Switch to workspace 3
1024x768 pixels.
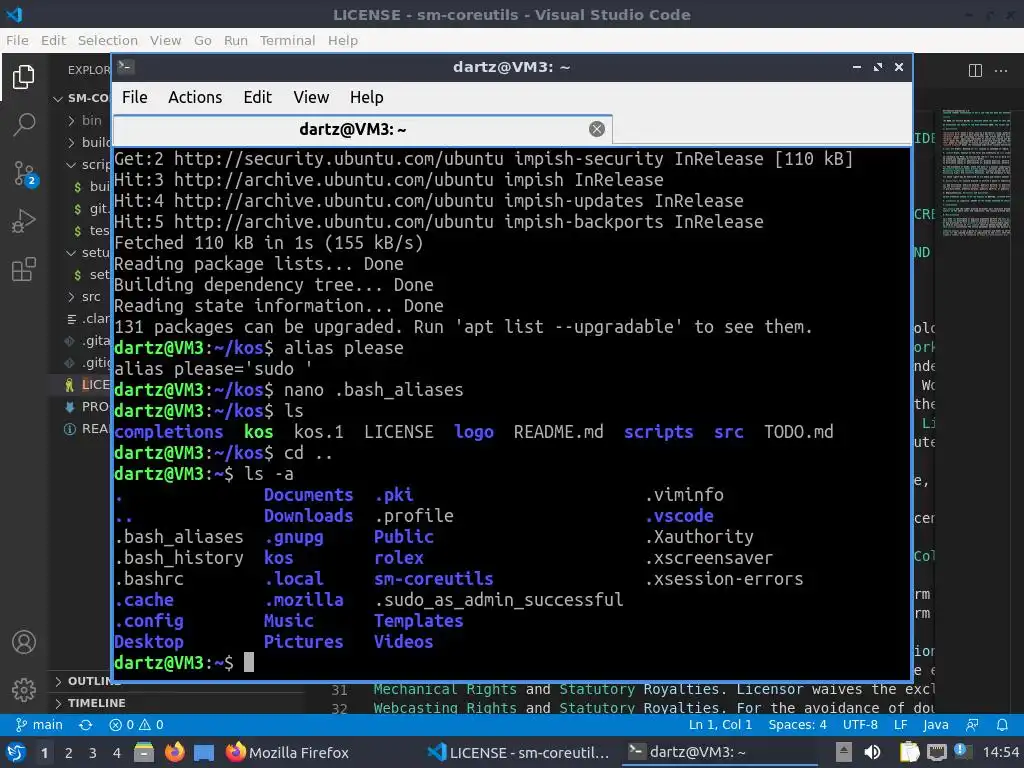pyautogui.click(x=93, y=753)
